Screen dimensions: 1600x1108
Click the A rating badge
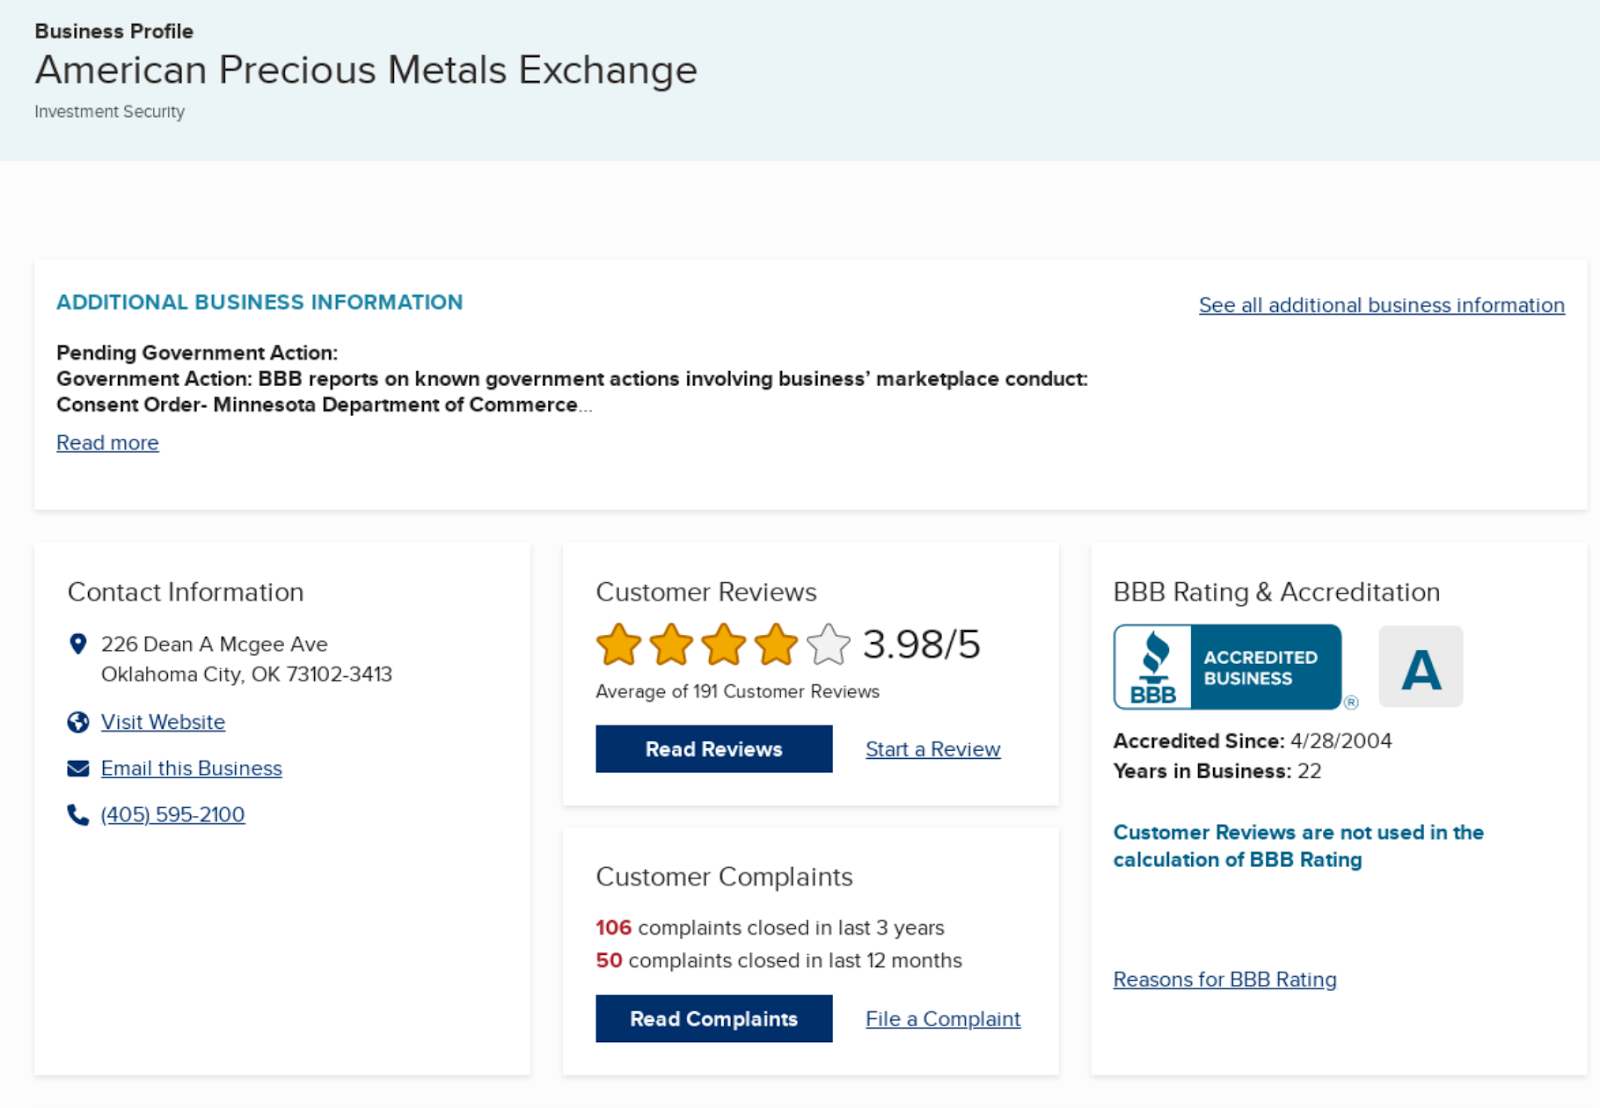1420,667
